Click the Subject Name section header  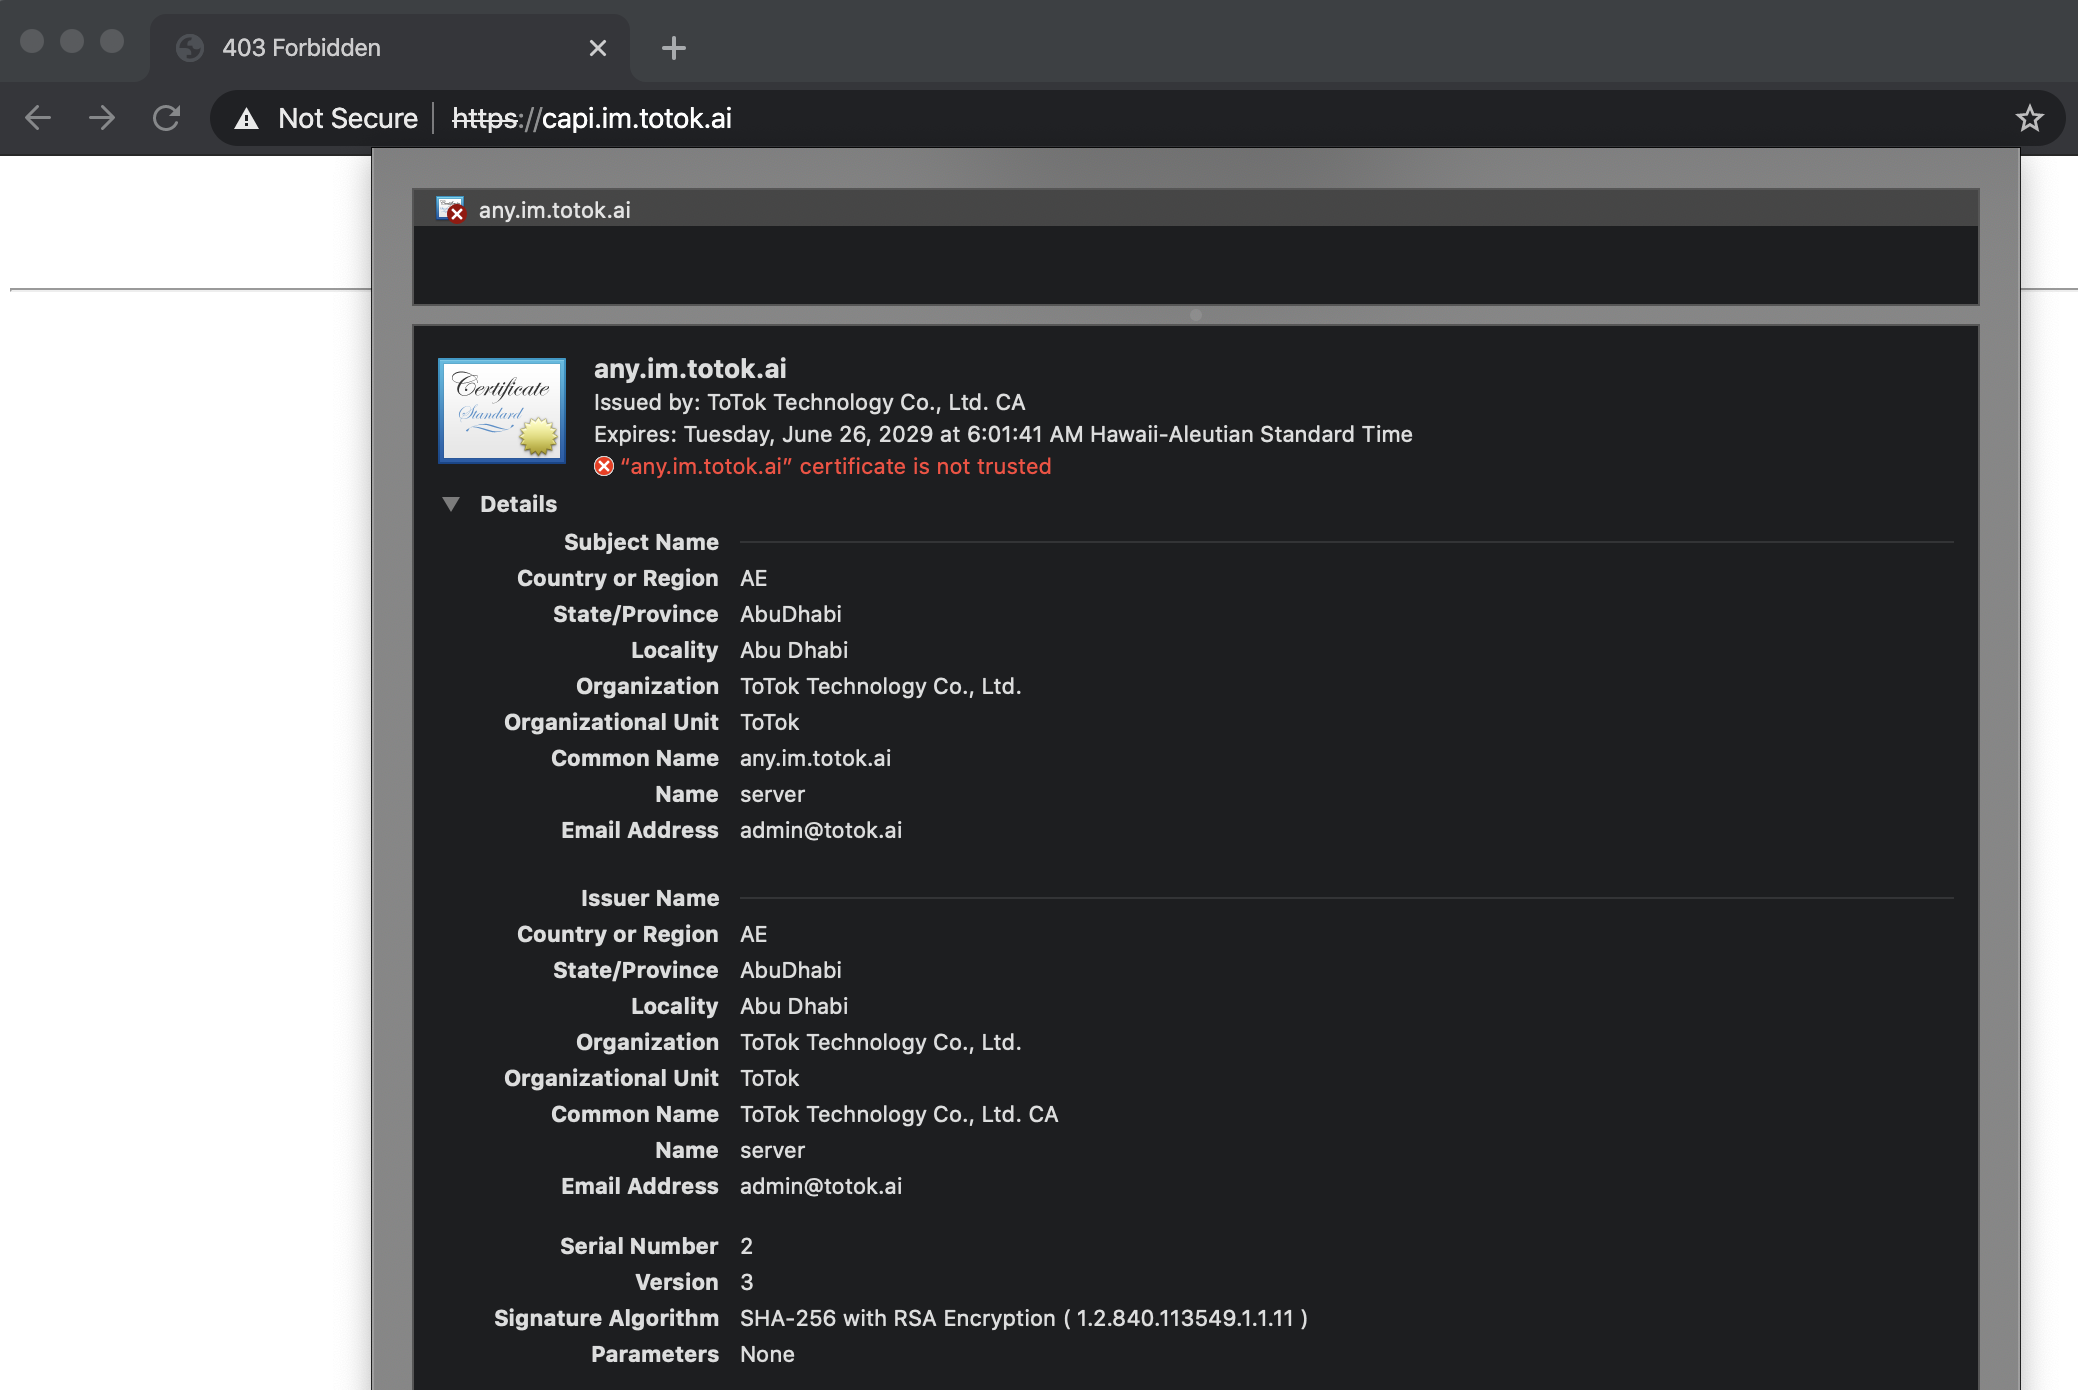pos(641,542)
